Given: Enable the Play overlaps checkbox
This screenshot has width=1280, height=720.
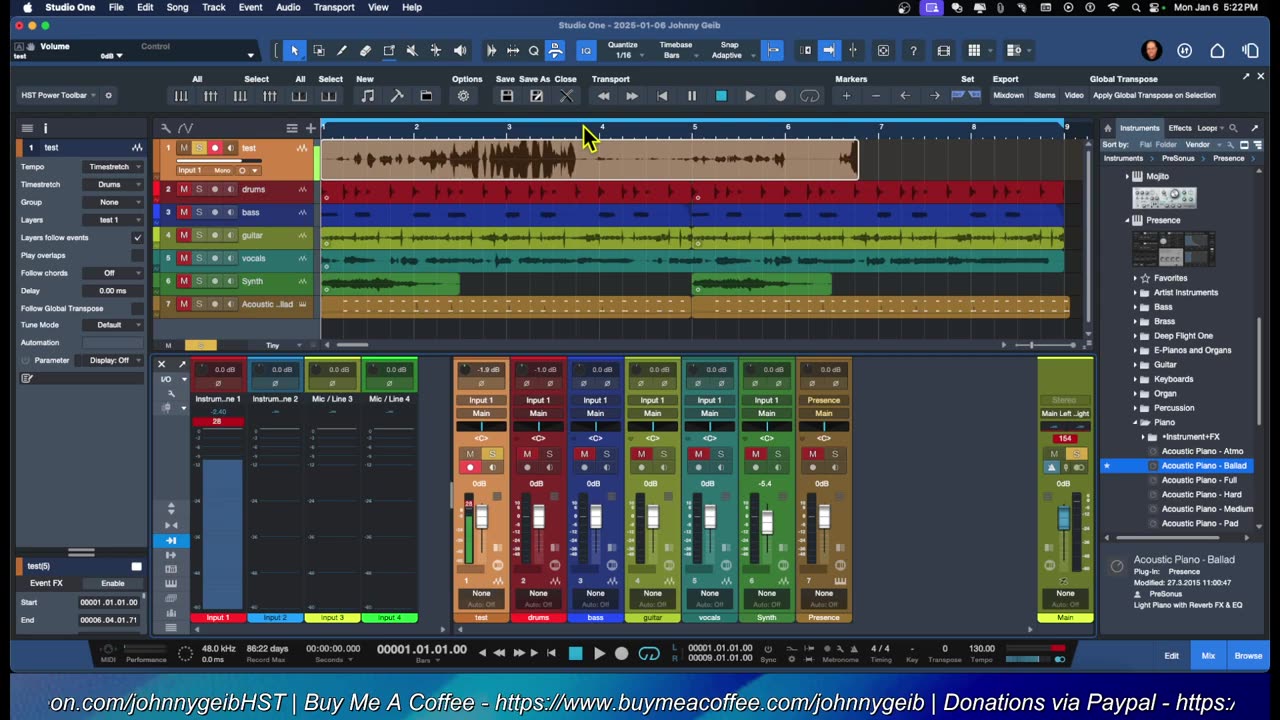Looking at the screenshot, I should point(137,255).
